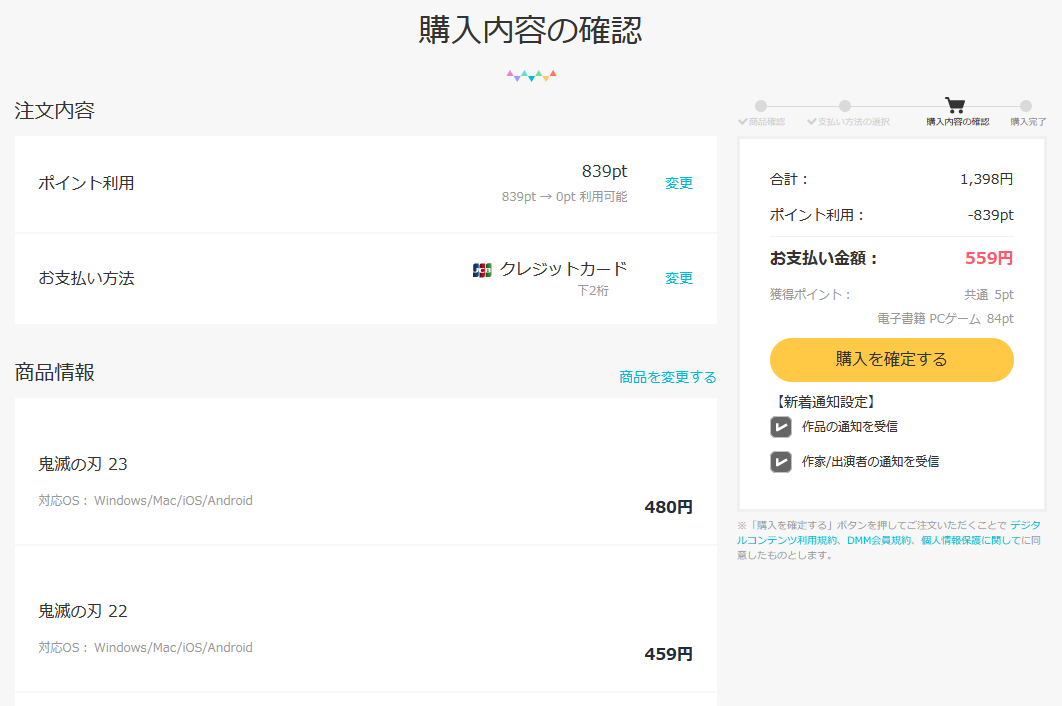This screenshot has width=1062, height=706.
Task: Click the 購入を確定する button
Action: [891, 360]
